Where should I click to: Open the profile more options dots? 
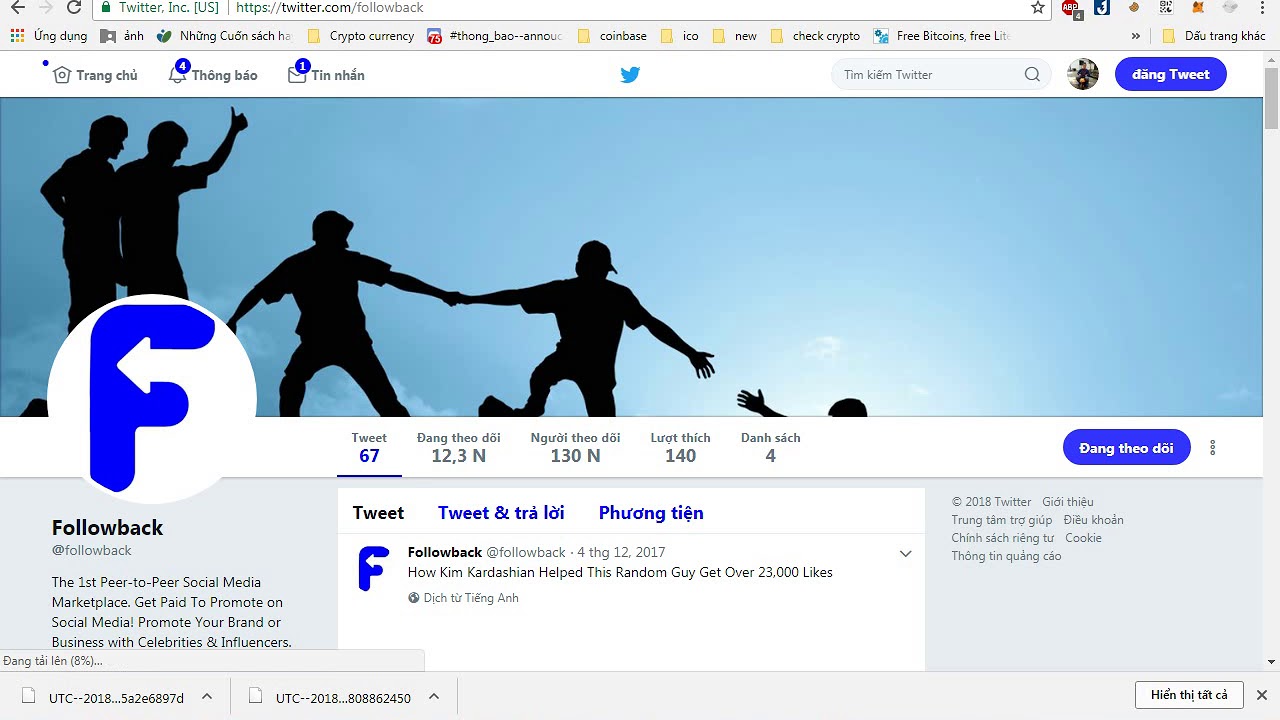coord(1213,448)
